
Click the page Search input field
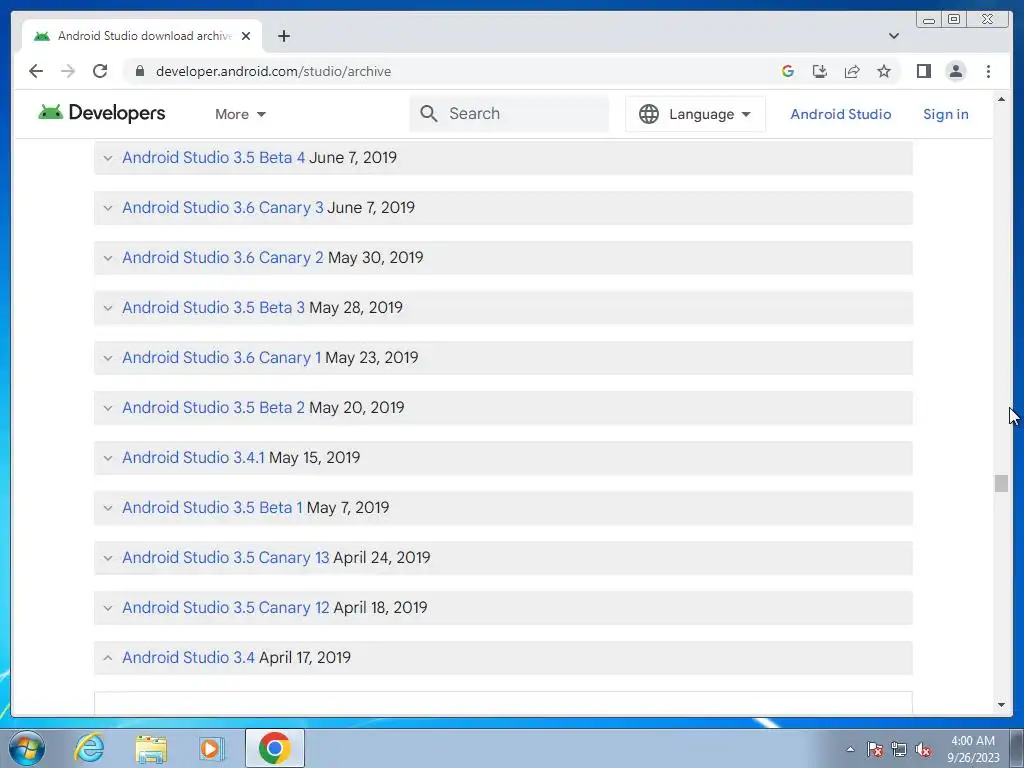(509, 114)
